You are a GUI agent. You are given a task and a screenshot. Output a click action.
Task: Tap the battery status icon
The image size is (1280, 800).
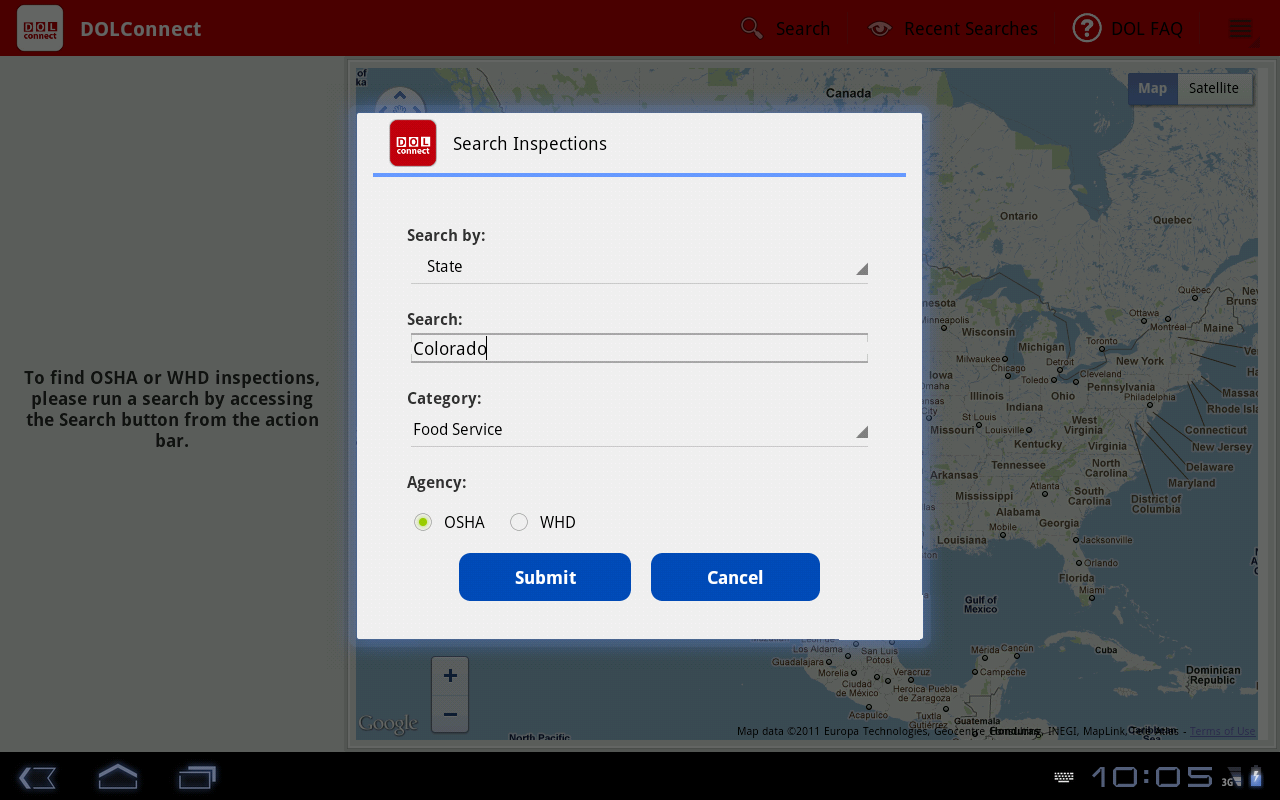click(x=1256, y=777)
